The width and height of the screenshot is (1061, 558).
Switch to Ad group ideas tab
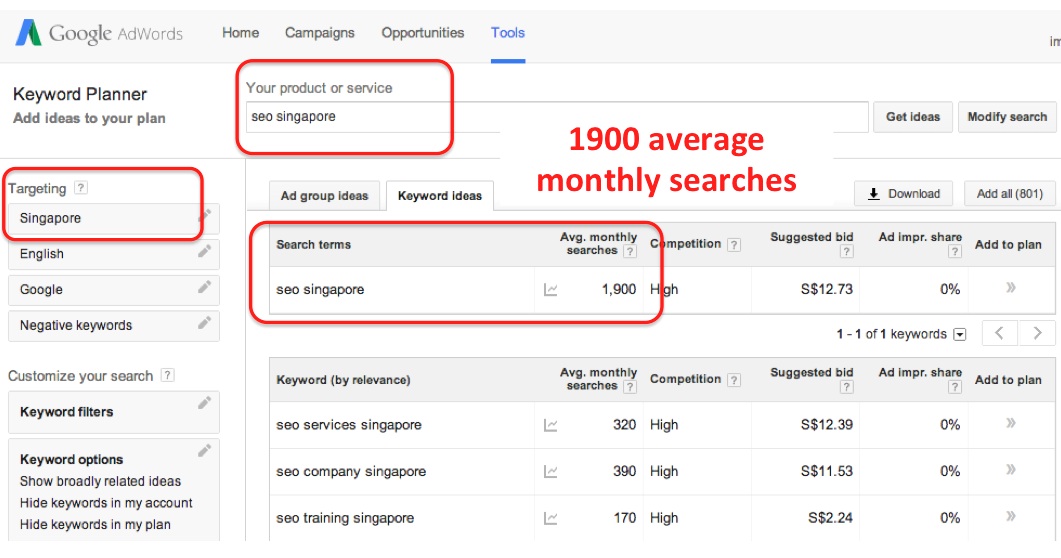[x=324, y=196]
